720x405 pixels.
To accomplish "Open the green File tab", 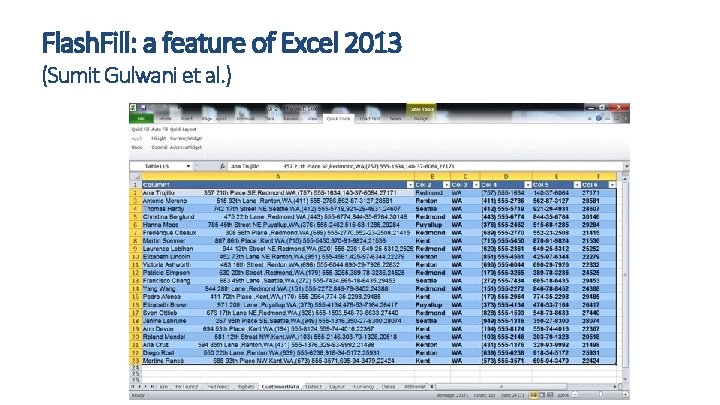I will 141,118.
